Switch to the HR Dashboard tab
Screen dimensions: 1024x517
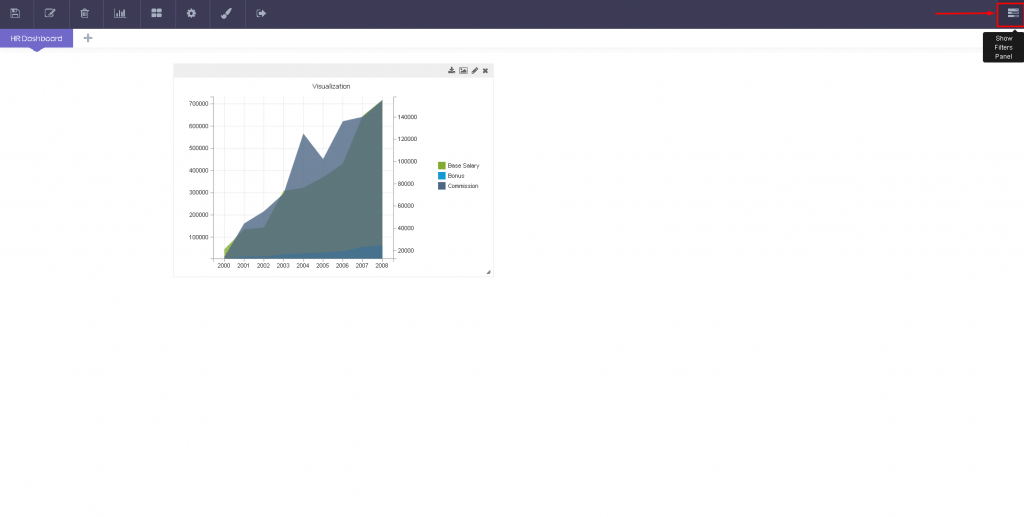tap(36, 38)
